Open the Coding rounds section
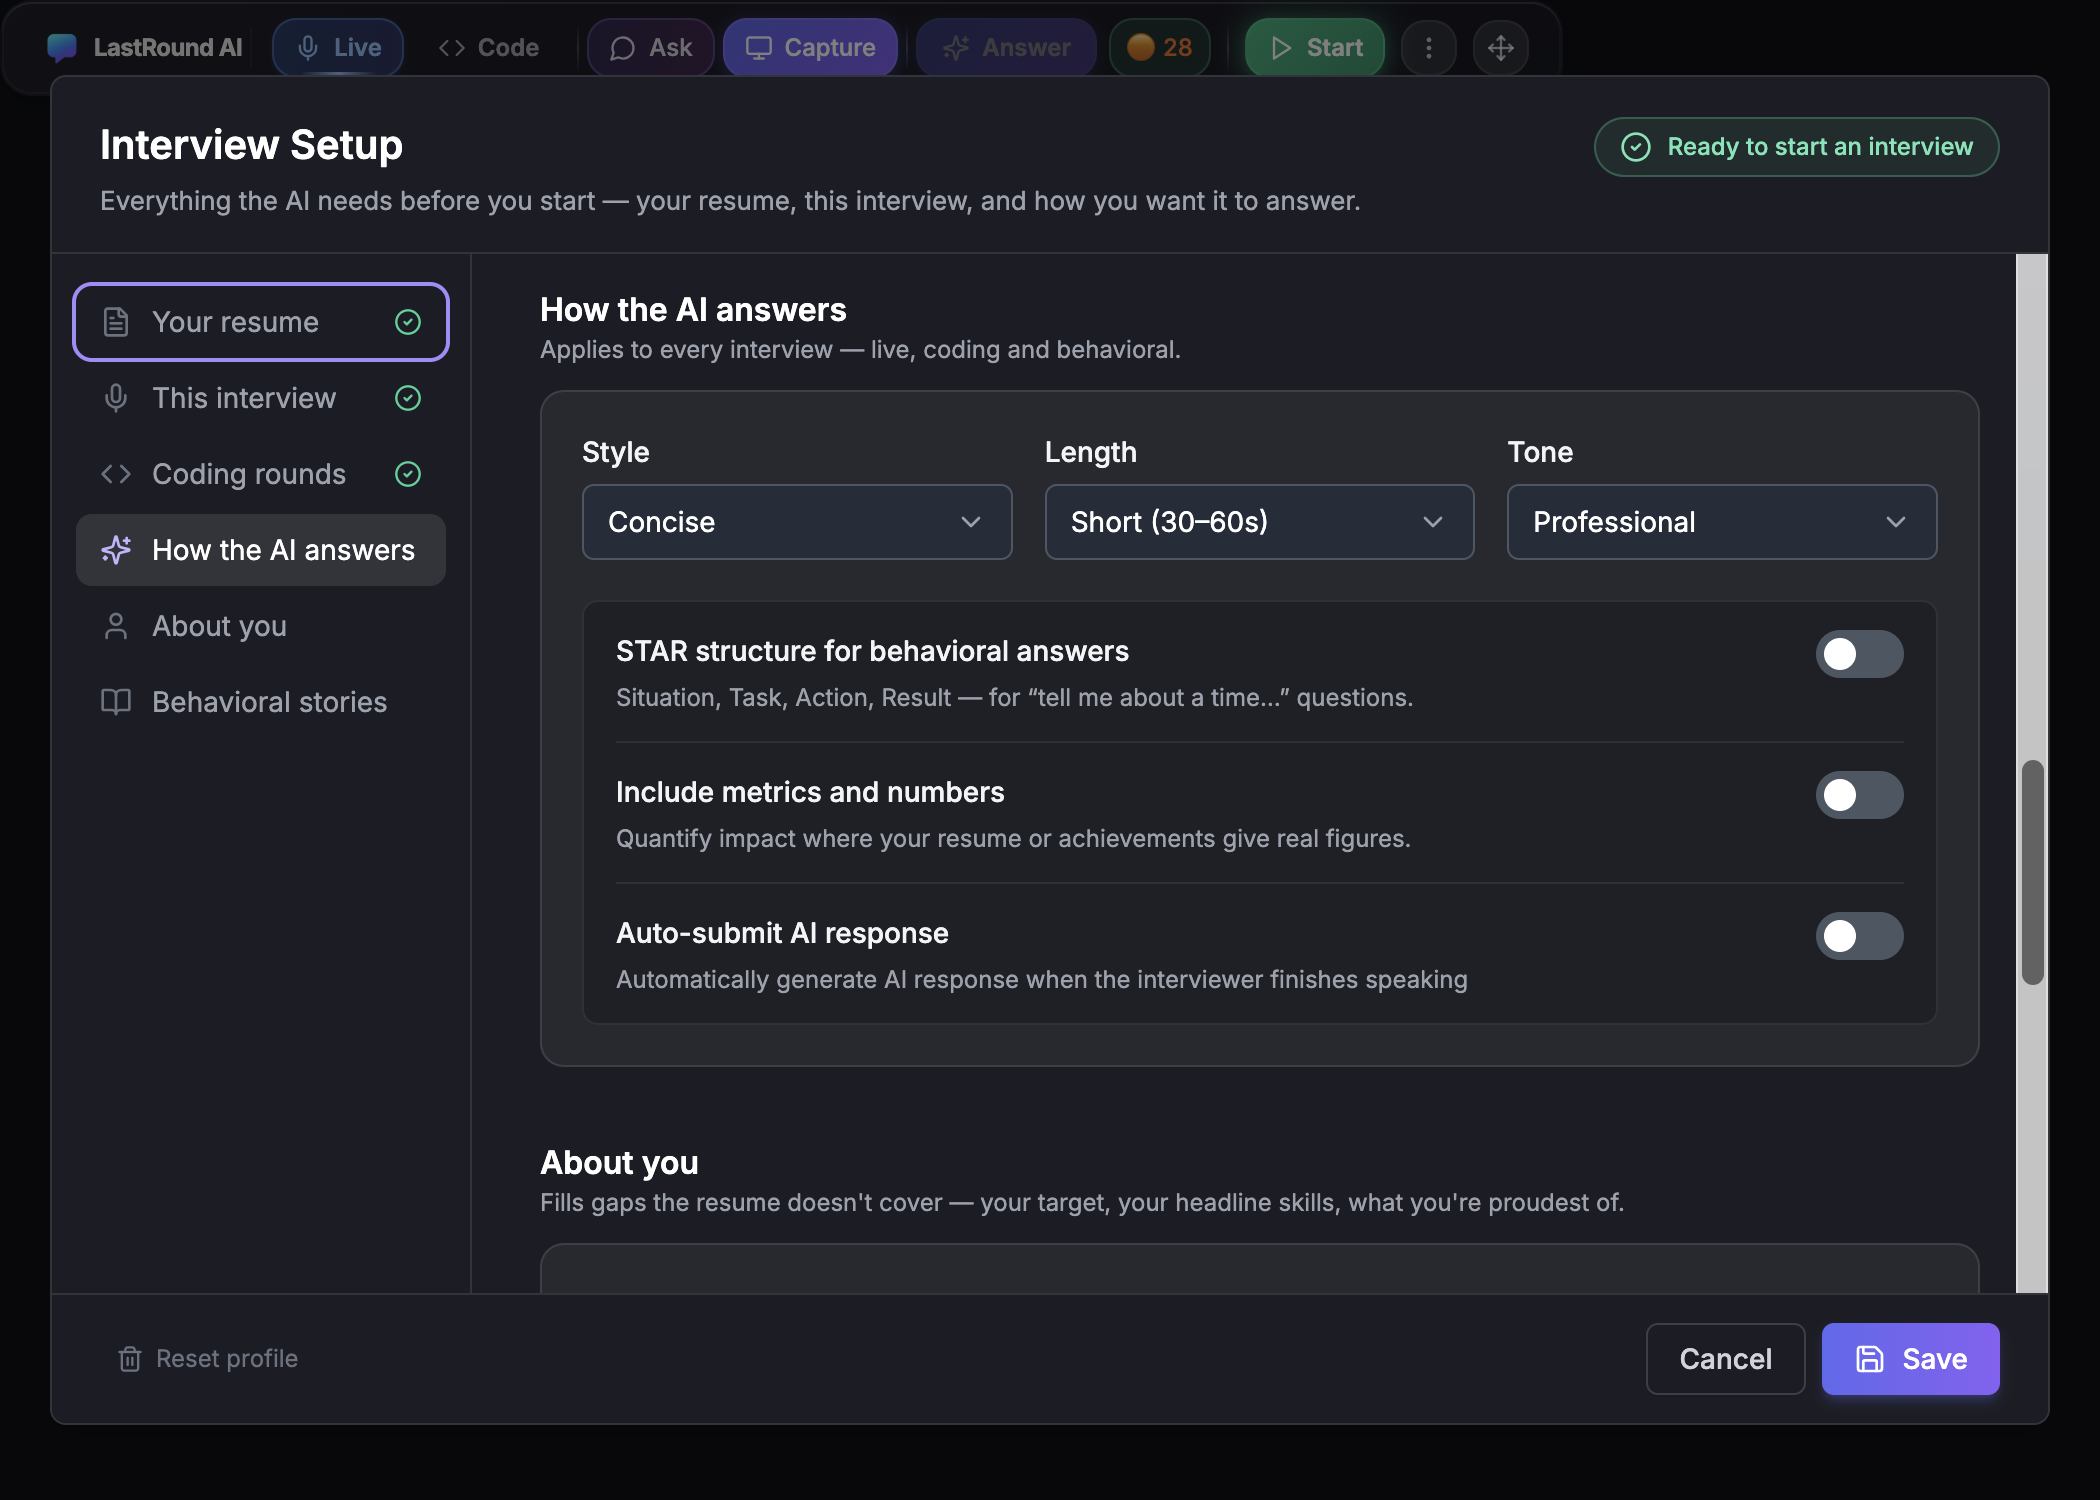2100x1500 pixels. [x=261, y=474]
